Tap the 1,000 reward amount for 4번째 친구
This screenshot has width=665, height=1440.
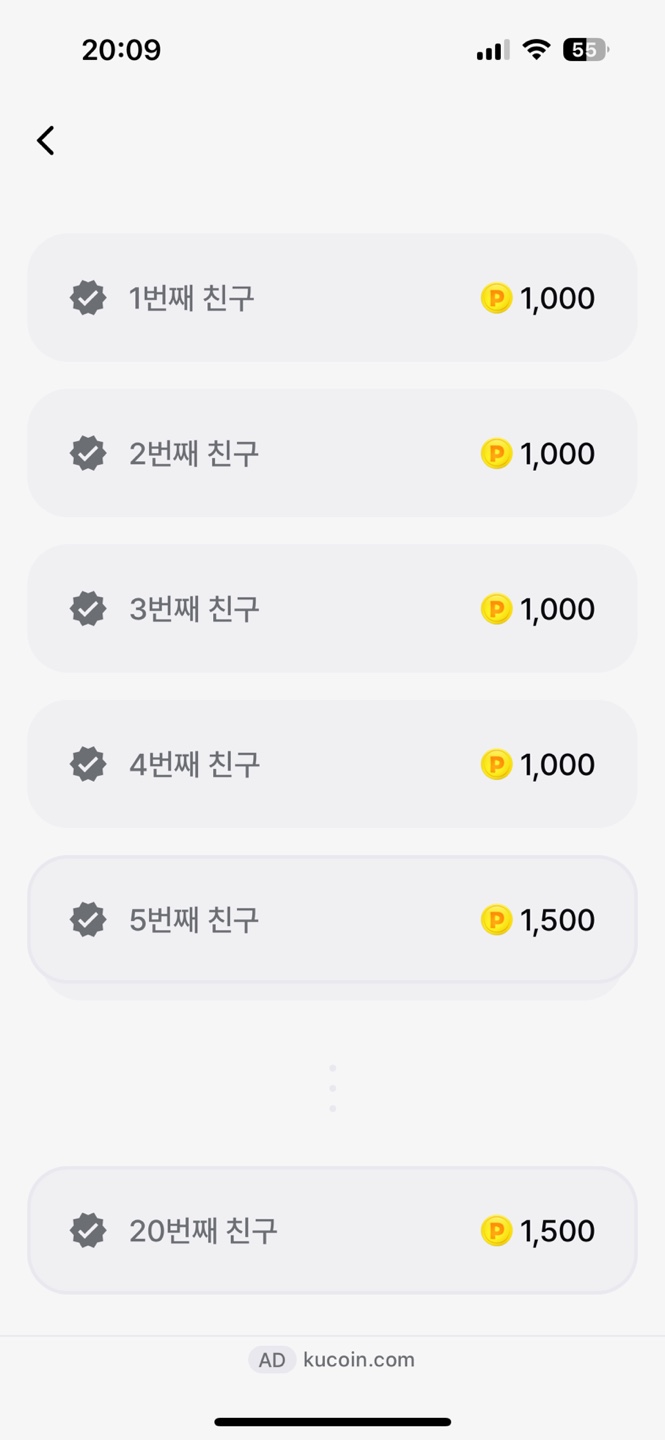tap(556, 764)
